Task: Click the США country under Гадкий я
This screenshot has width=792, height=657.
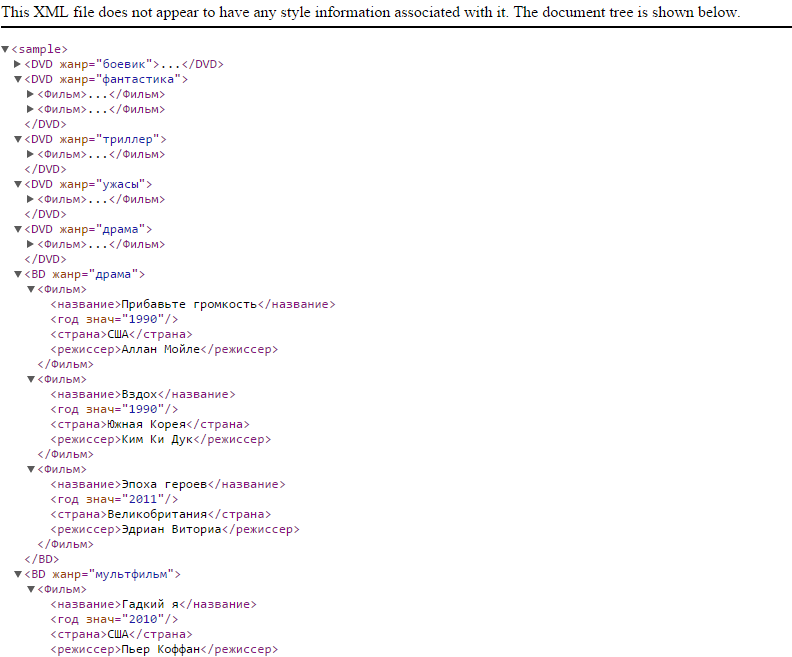Action: [118, 634]
